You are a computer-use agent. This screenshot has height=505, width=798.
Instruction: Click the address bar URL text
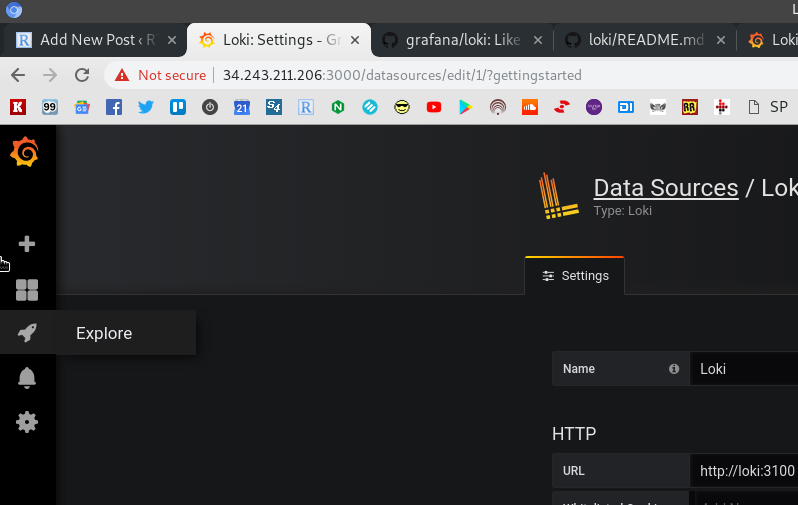pos(402,75)
